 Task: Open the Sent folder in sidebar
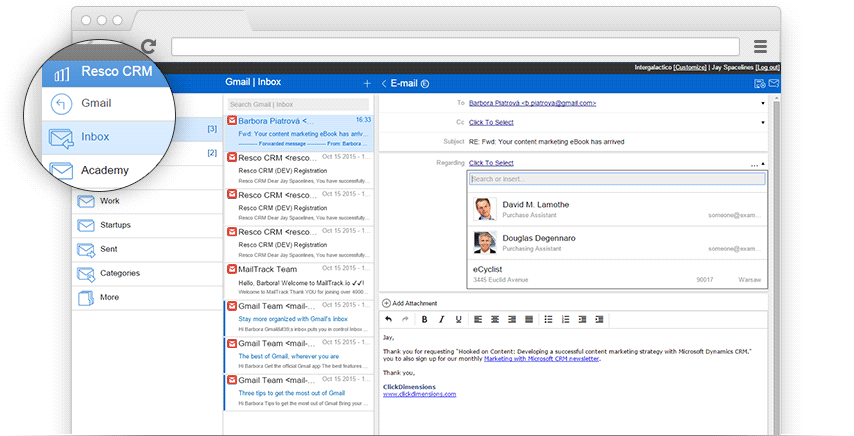click(x=108, y=249)
